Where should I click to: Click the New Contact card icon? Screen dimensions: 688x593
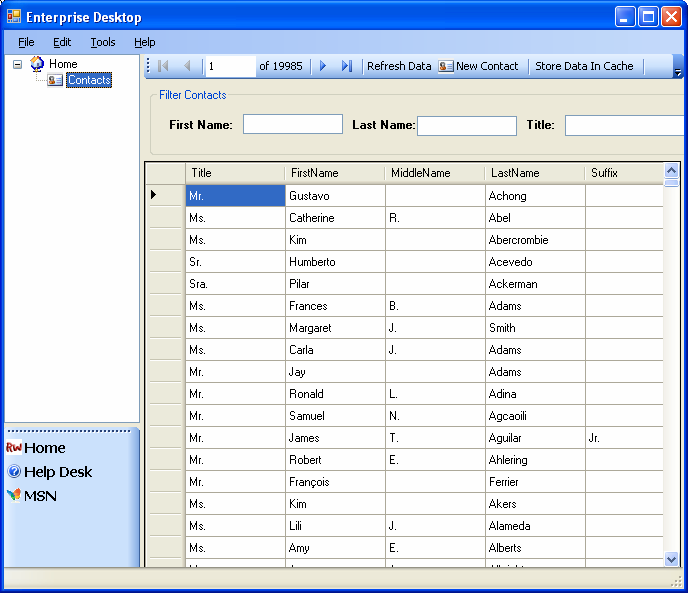[446, 66]
